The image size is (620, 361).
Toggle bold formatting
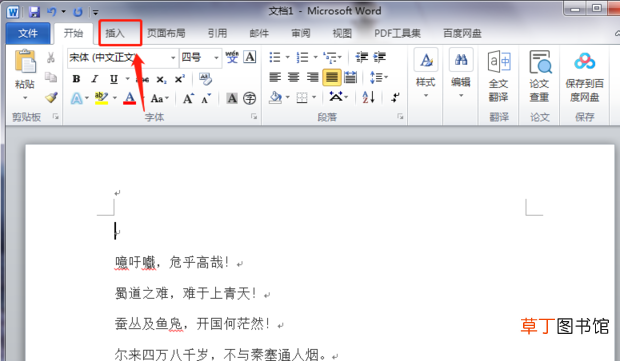point(76,79)
